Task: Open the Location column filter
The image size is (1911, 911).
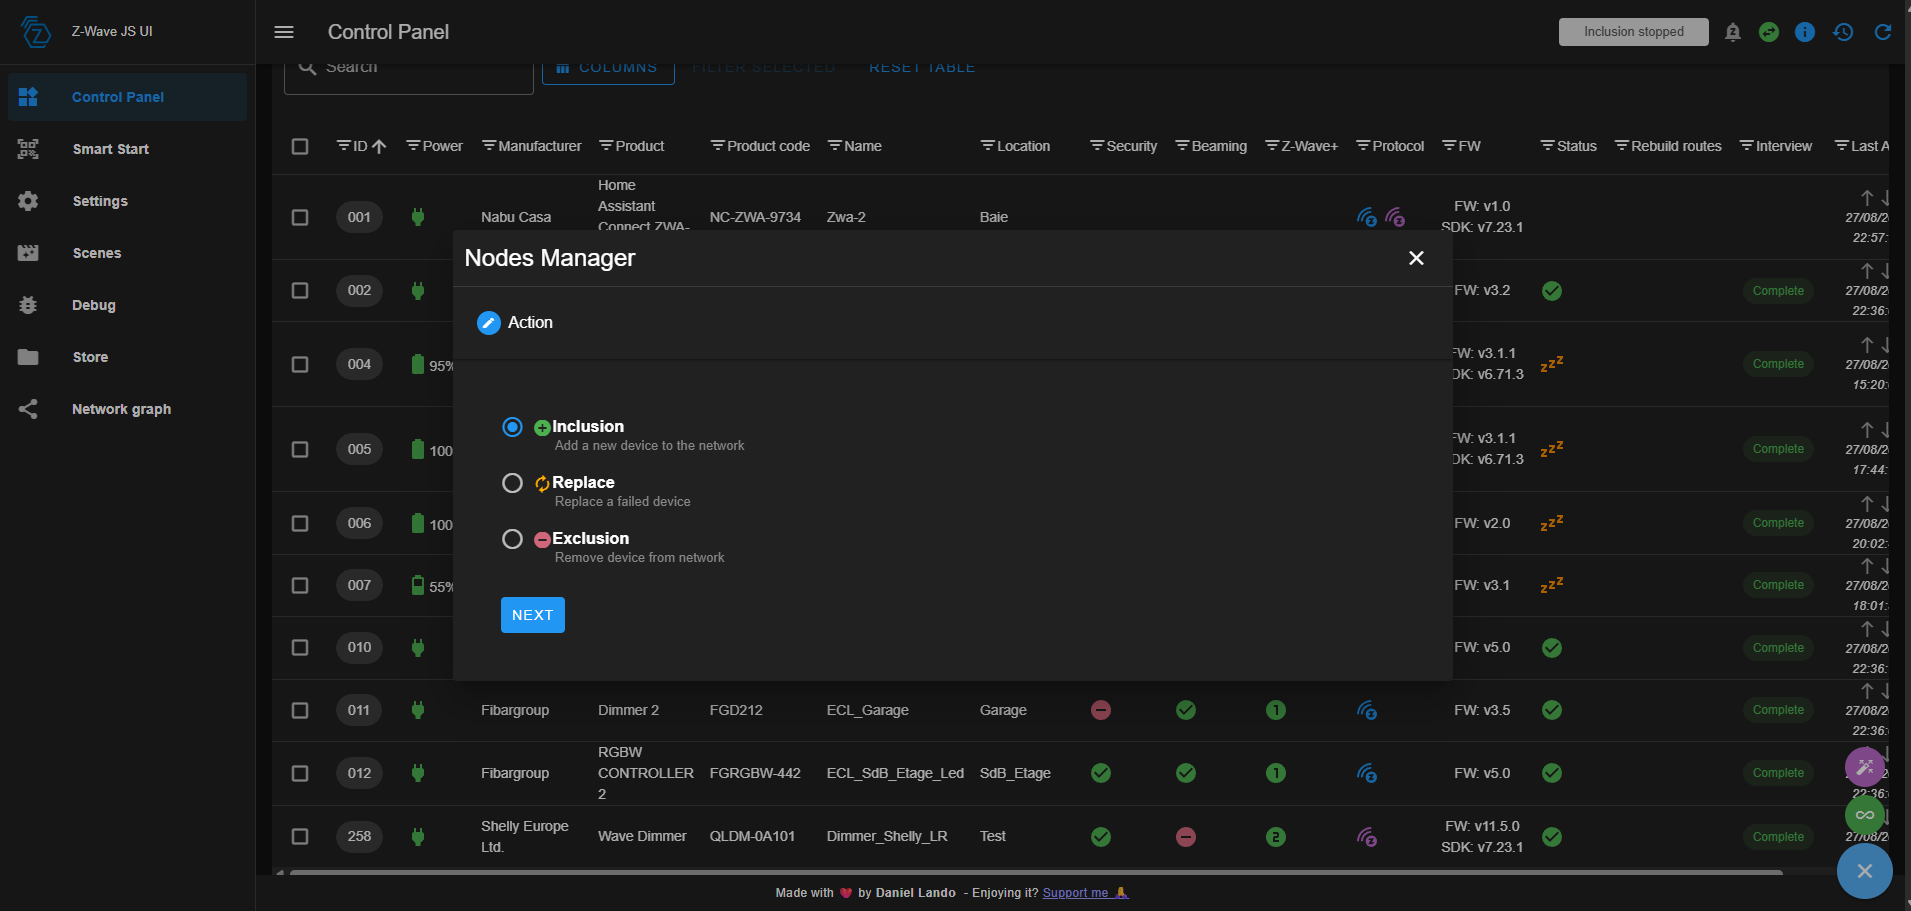Action: click(987, 146)
